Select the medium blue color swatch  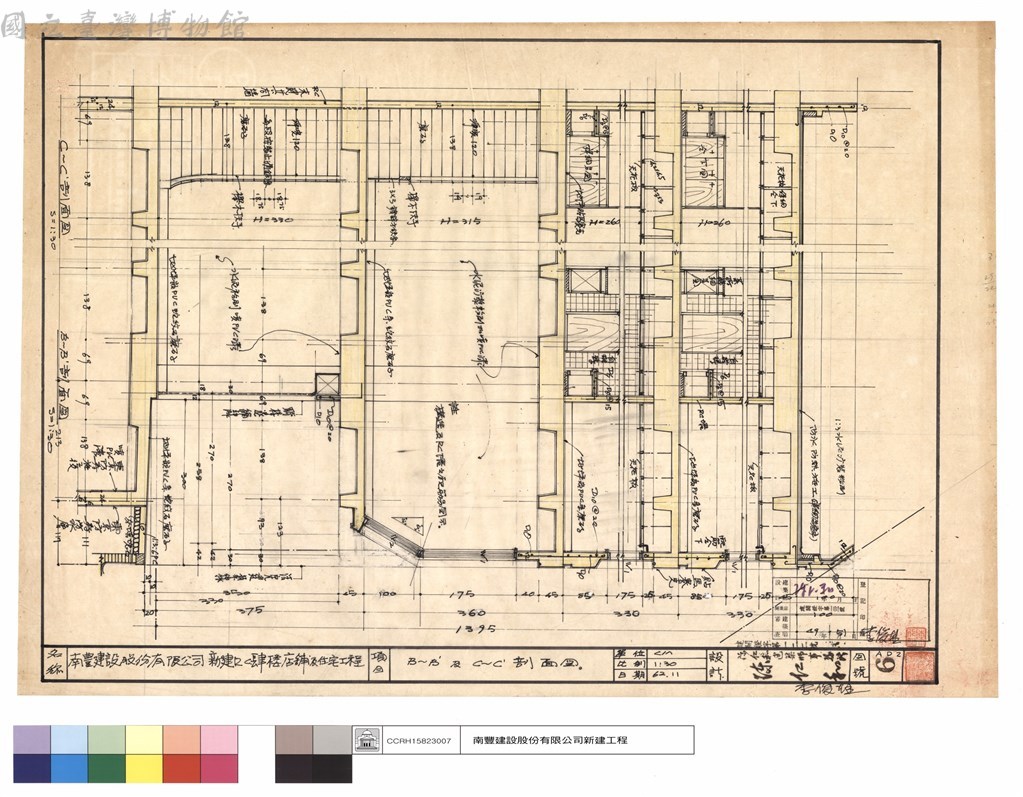click(x=69, y=768)
